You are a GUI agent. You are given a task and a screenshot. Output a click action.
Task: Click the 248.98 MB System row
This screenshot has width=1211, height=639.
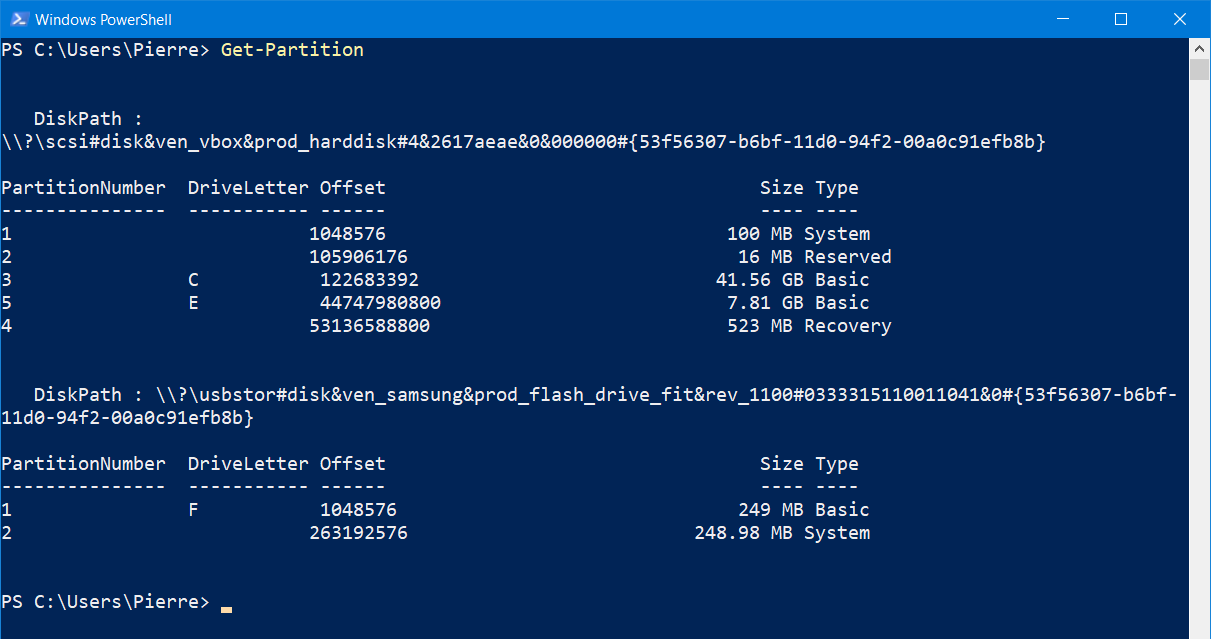tap(436, 533)
